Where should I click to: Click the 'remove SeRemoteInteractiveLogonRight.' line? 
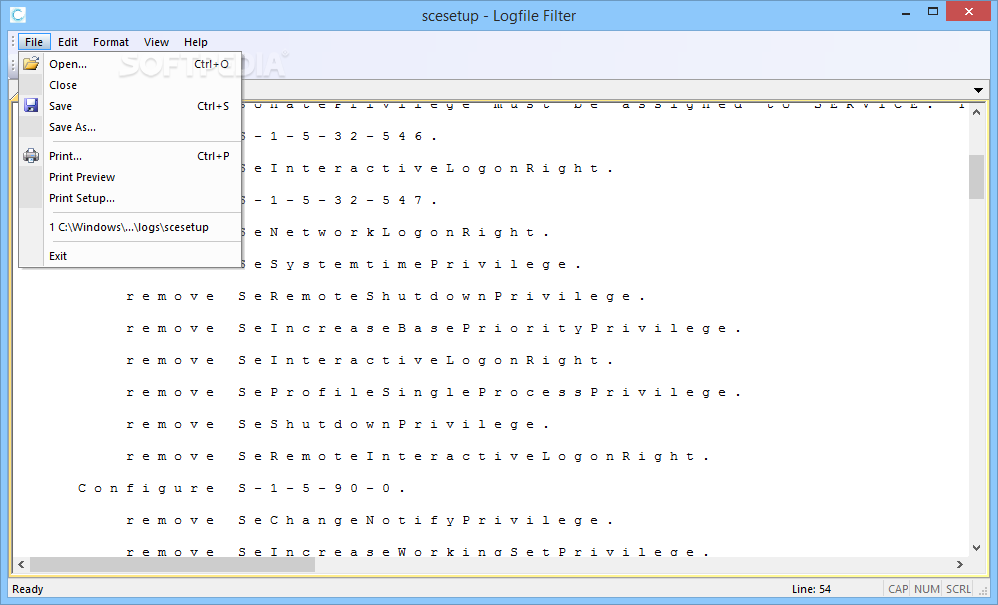point(418,456)
